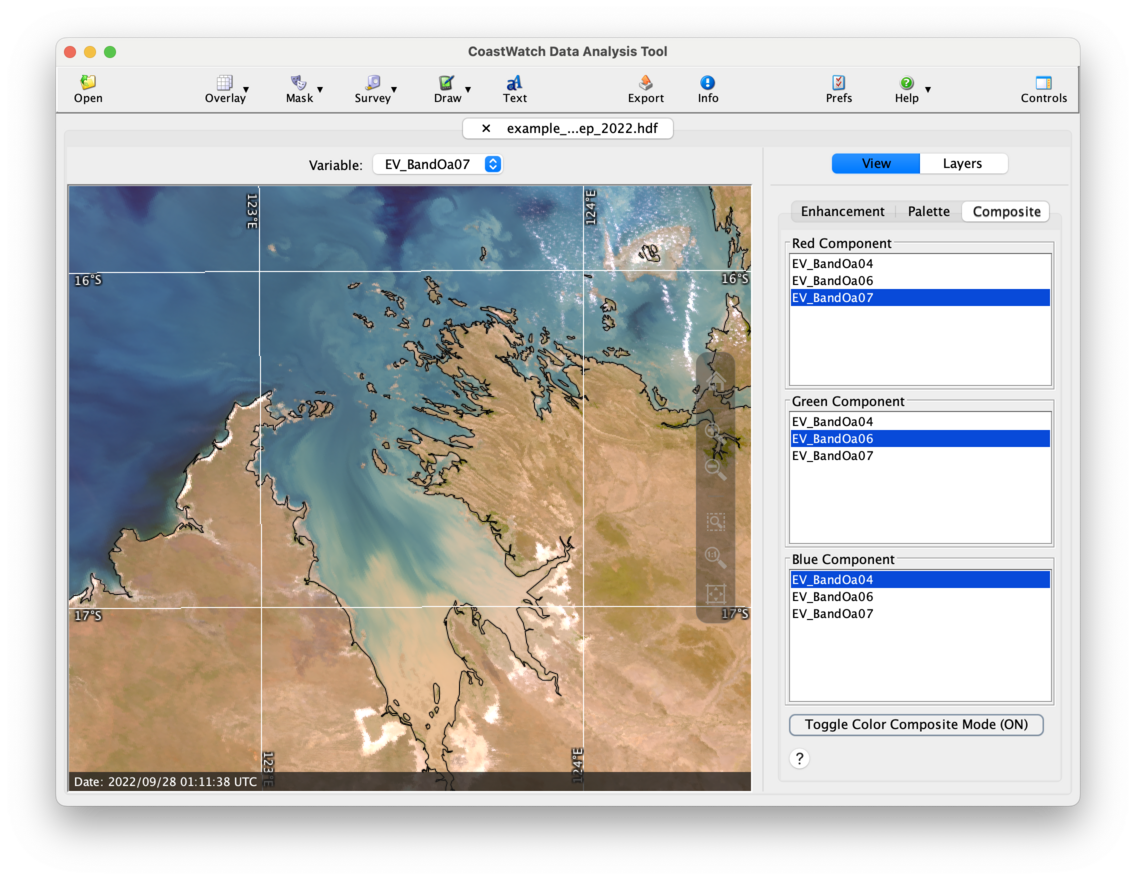Select EV_BandOa04 in Red Component list
Image resolution: width=1136 pixels, height=880 pixels.
(x=833, y=264)
